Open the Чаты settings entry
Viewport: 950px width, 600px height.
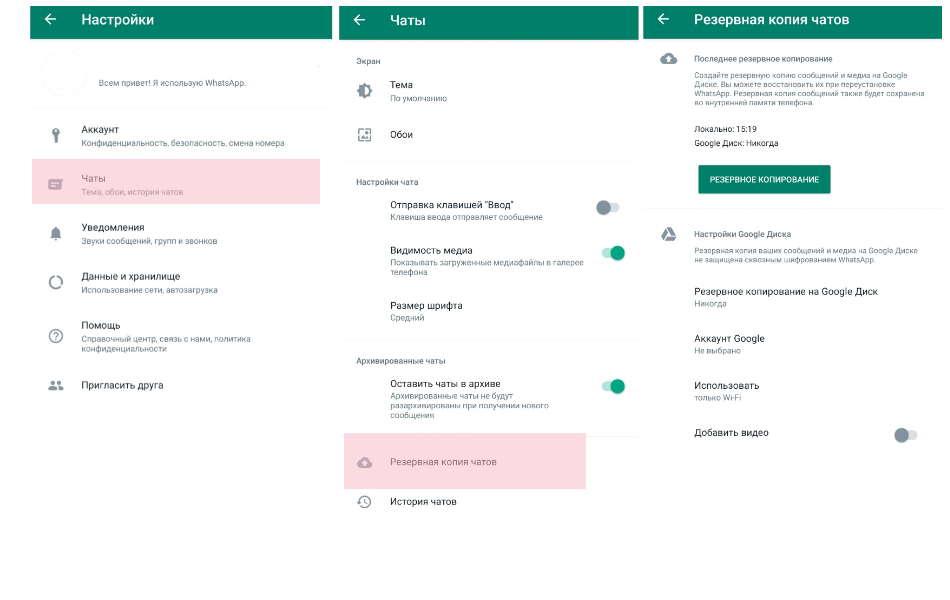point(176,183)
